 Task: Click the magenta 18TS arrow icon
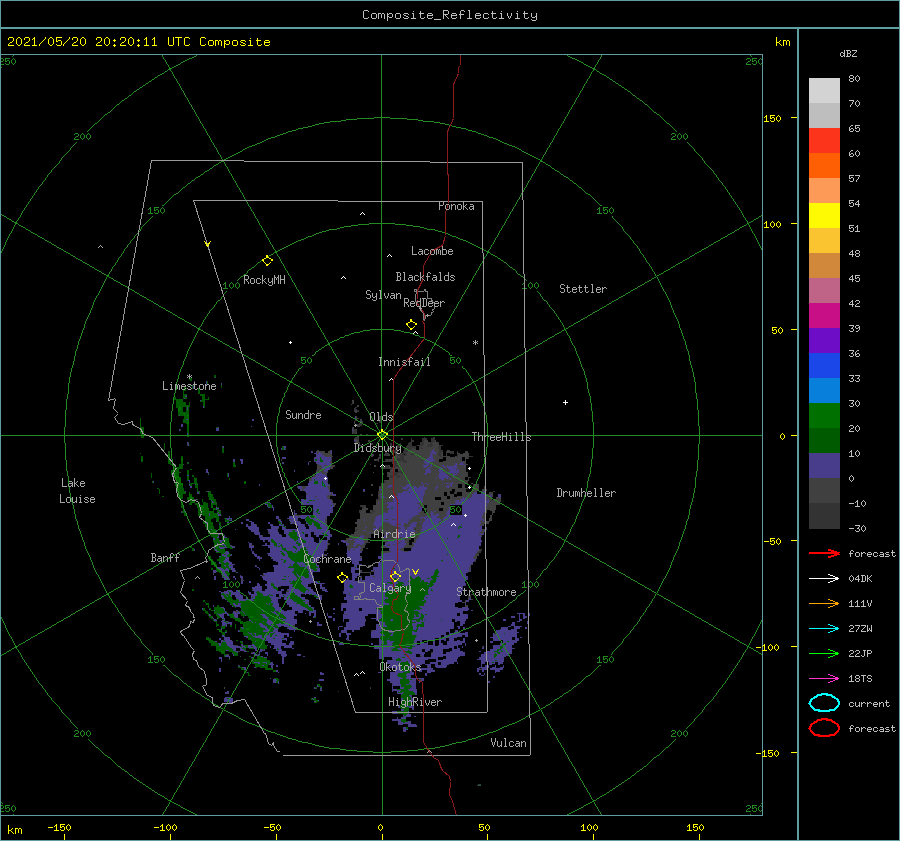[x=824, y=679]
